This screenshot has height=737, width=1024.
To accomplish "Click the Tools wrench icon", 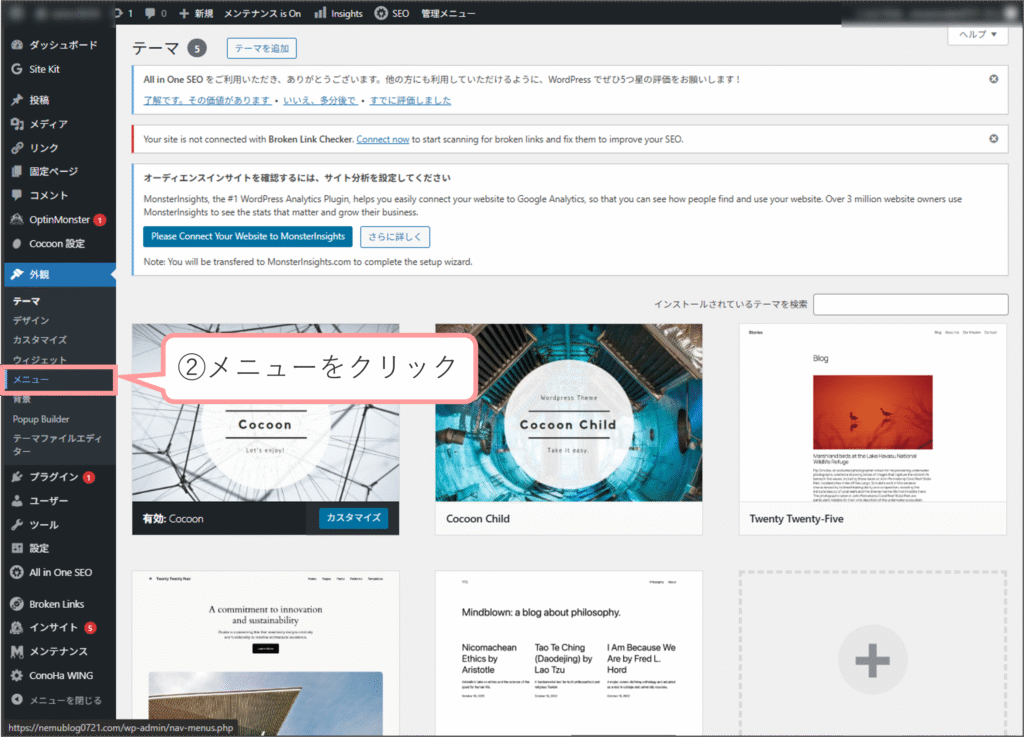I will click(17, 525).
